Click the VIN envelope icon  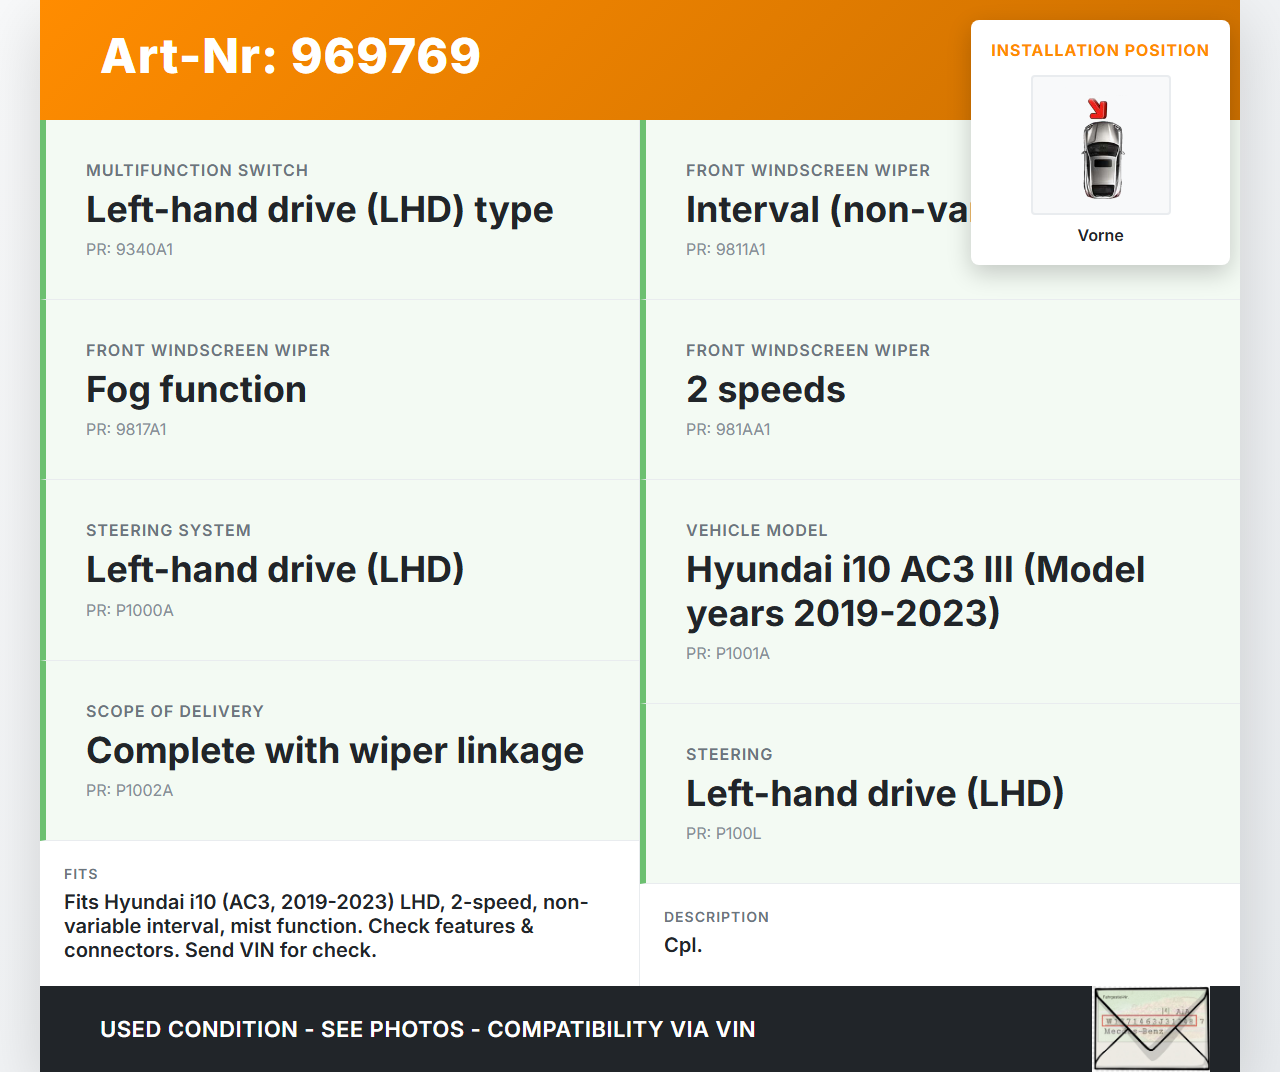point(1151,1029)
